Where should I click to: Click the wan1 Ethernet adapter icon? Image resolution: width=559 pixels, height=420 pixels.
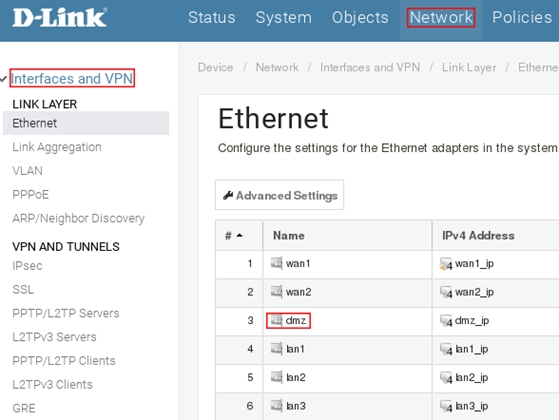click(x=277, y=263)
